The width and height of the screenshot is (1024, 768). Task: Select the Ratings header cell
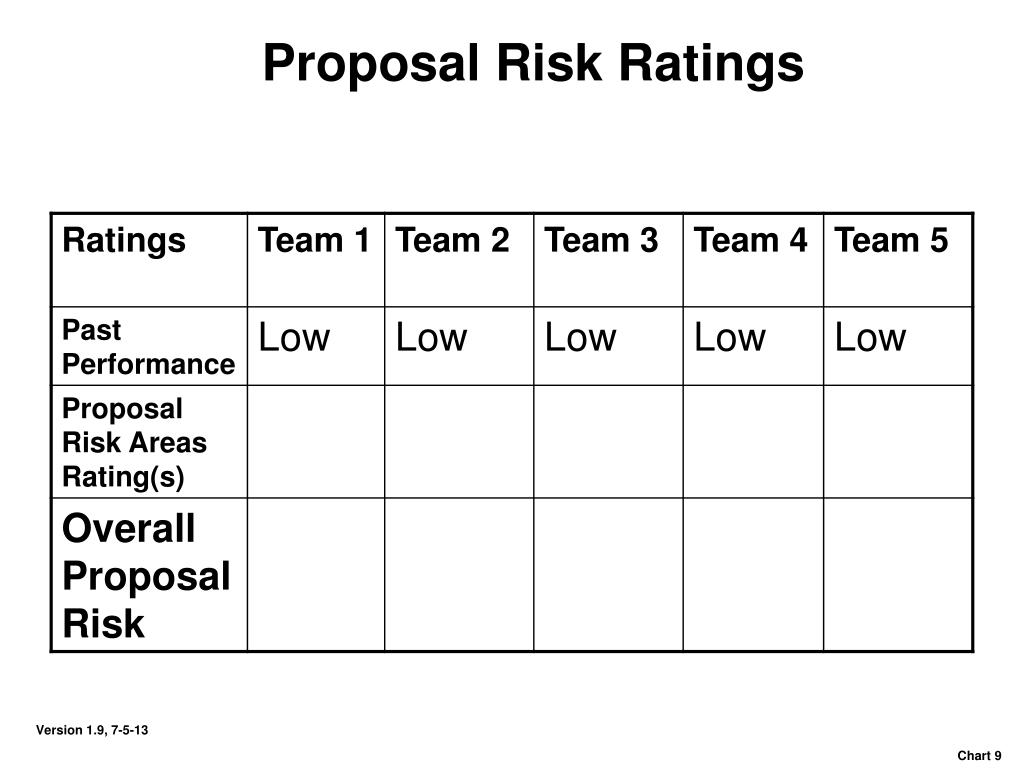pyautogui.click(x=150, y=260)
